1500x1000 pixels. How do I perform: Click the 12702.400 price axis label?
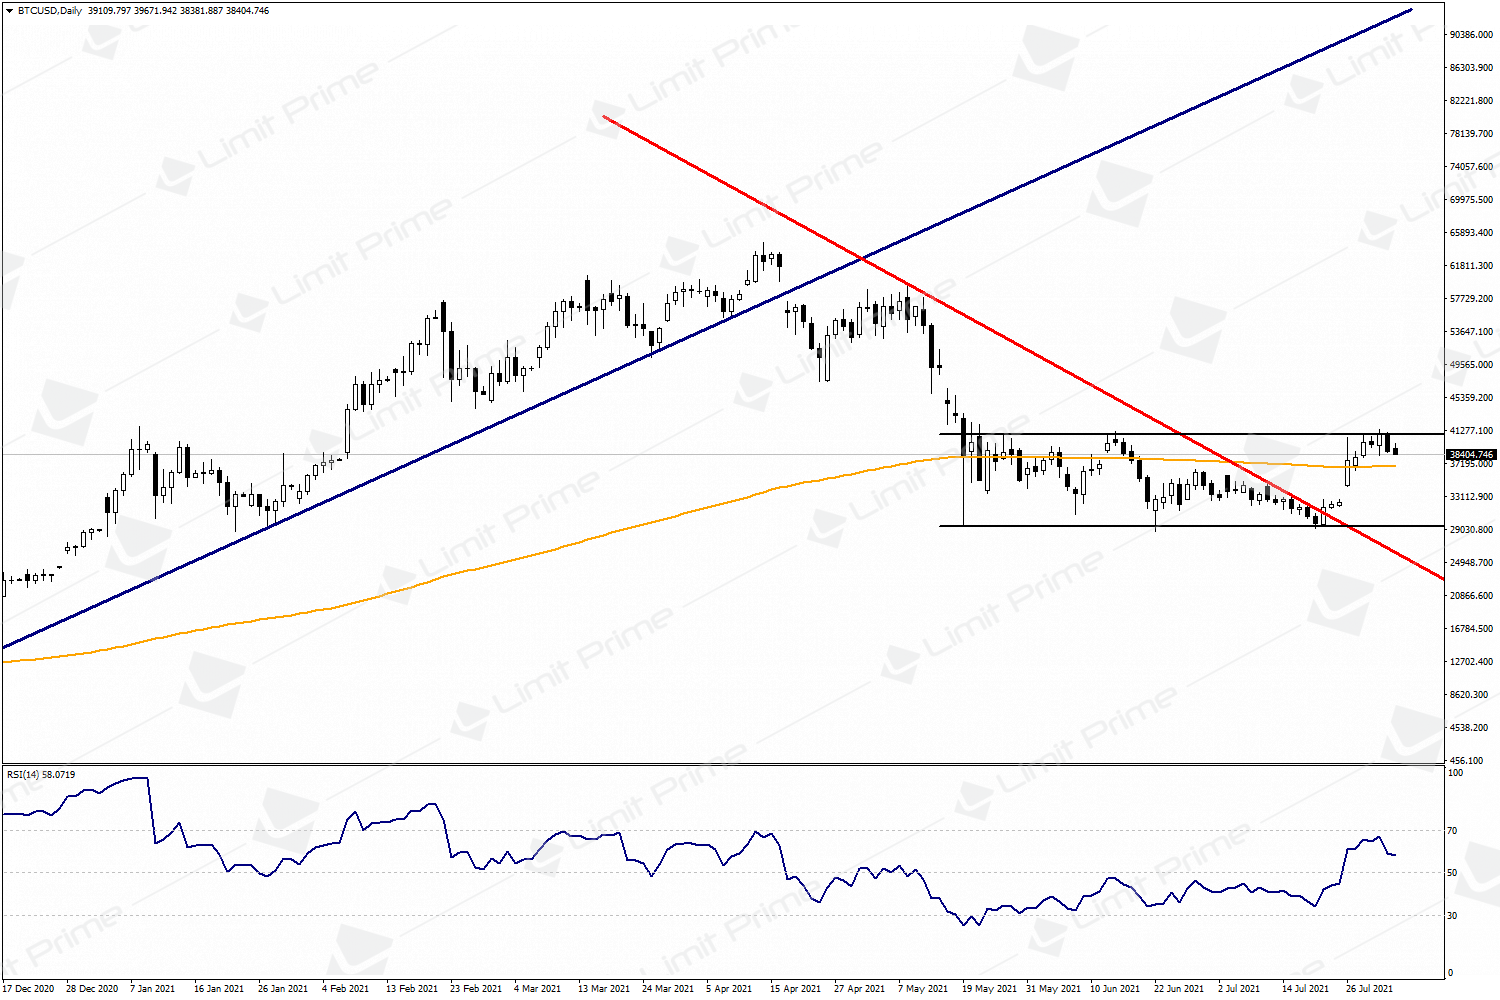click(1472, 662)
